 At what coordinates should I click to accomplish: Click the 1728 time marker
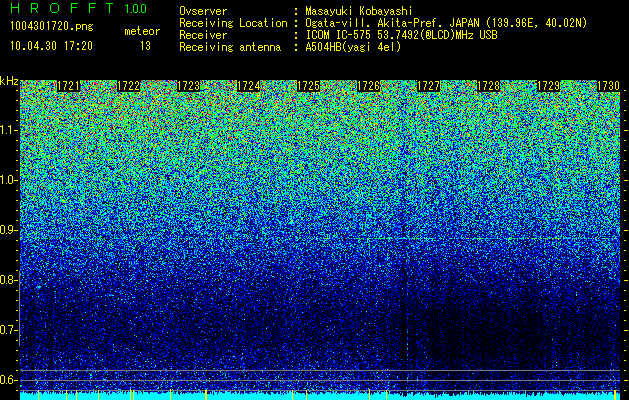tap(489, 86)
